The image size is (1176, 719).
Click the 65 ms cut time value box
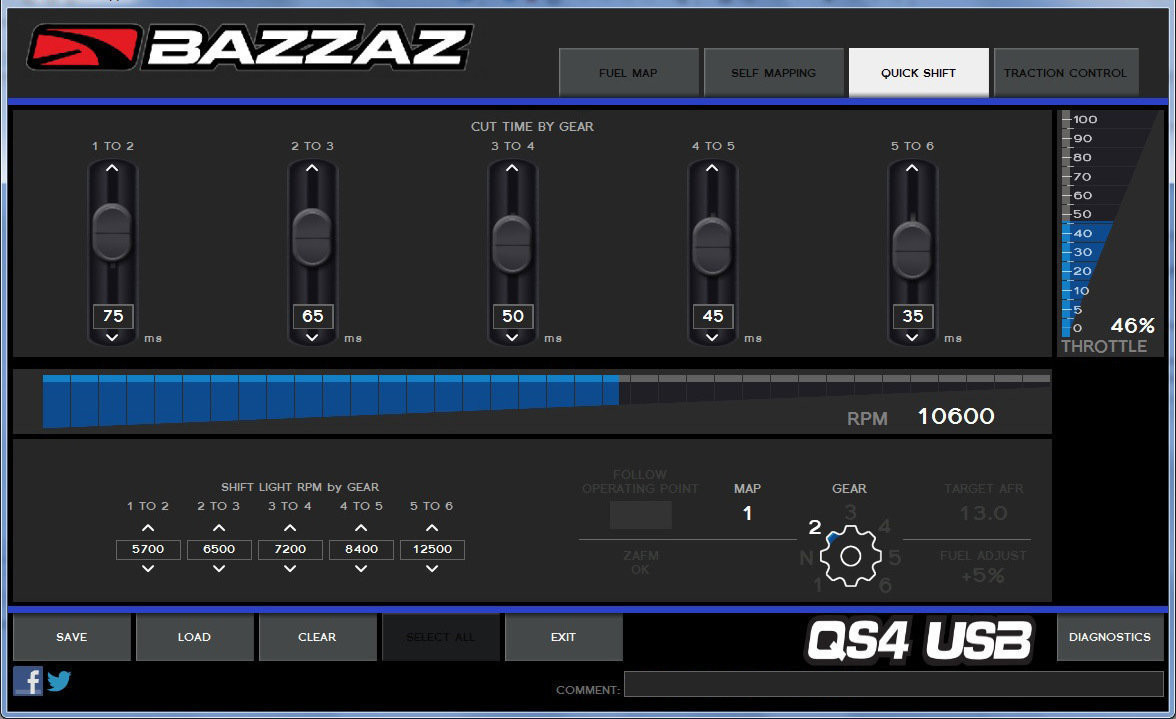click(313, 316)
